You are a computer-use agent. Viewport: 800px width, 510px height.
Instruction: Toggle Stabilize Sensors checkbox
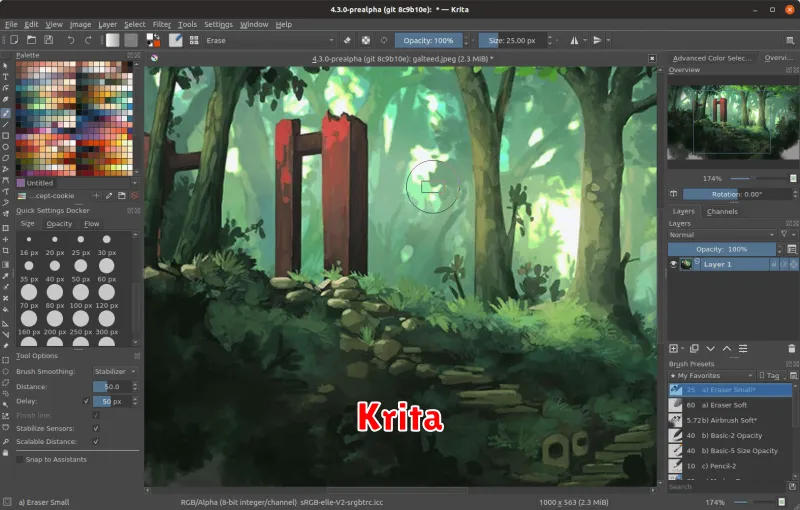pyautogui.click(x=95, y=428)
